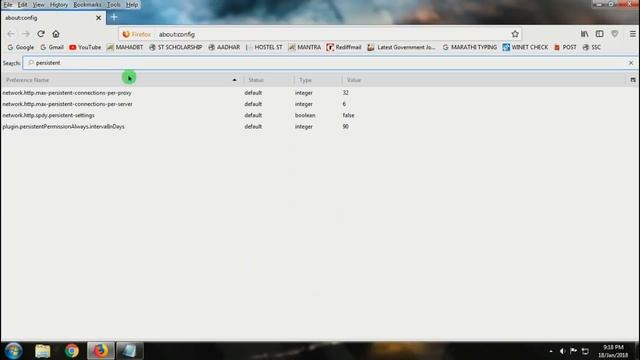The width and height of the screenshot is (640, 360).
Task: Sort by Preference Name column header
Action: [121, 80]
